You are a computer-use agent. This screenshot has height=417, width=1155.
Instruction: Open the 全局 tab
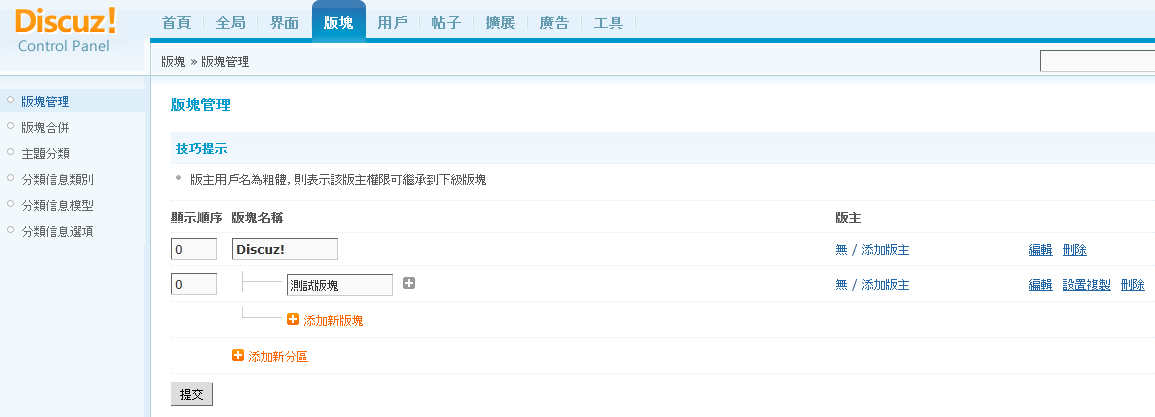click(231, 22)
